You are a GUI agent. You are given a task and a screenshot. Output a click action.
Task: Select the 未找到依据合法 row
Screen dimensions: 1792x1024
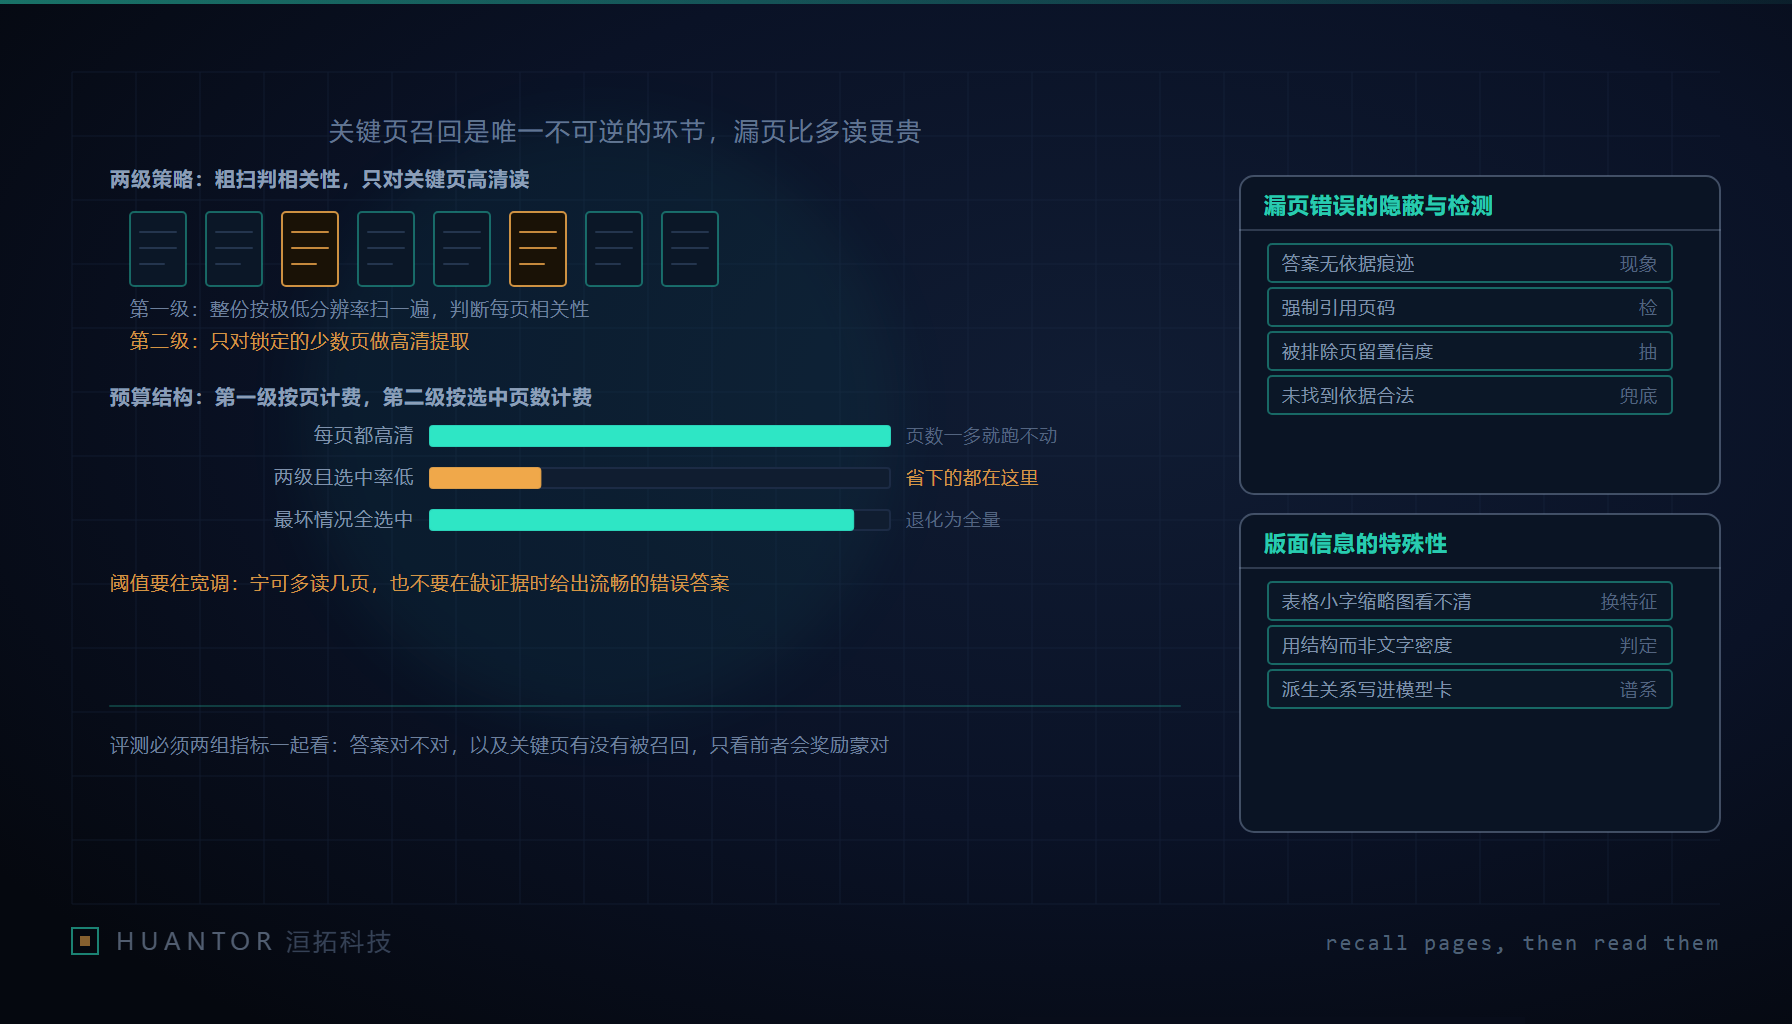coord(1470,396)
